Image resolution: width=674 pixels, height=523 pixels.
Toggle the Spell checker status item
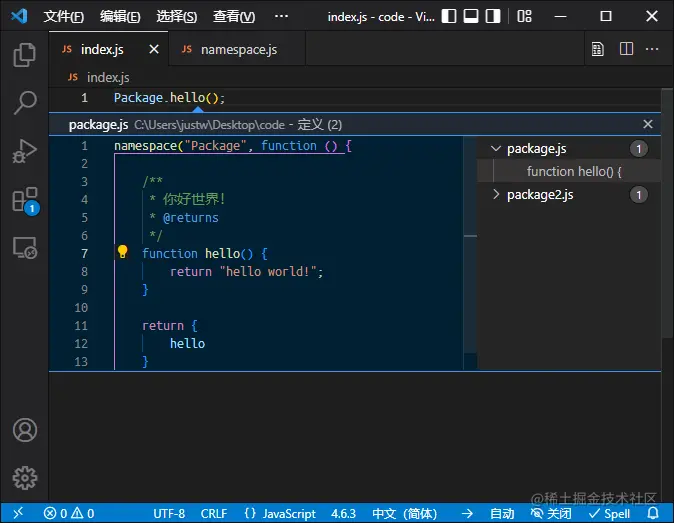[609, 514]
